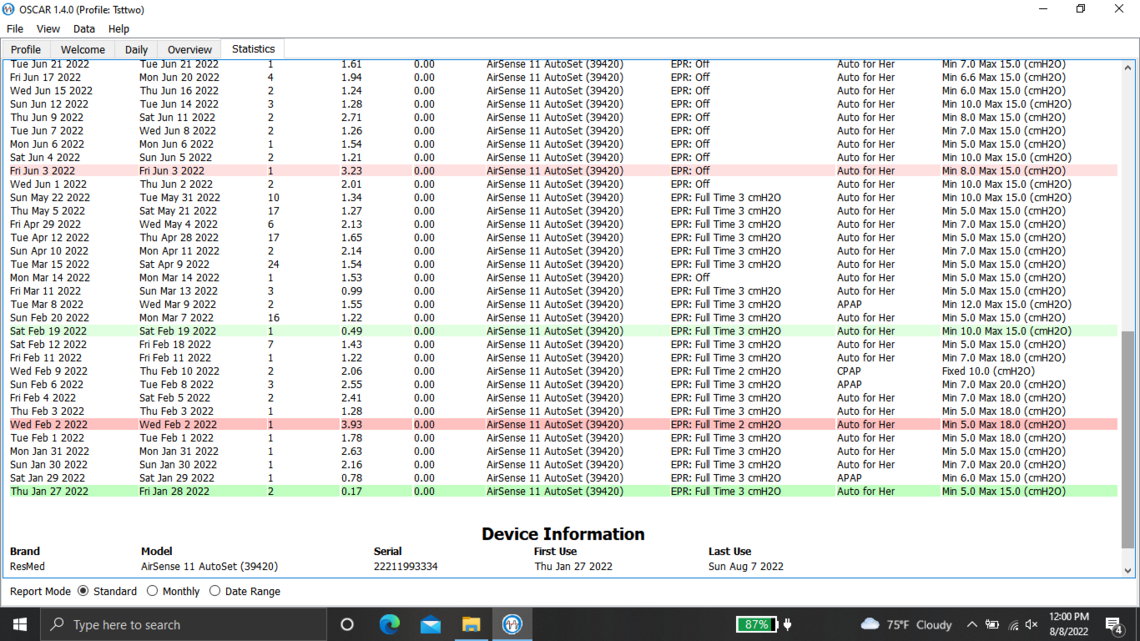Open File Explorer from taskbar
This screenshot has height=641, width=1140.
coord(471,624)
